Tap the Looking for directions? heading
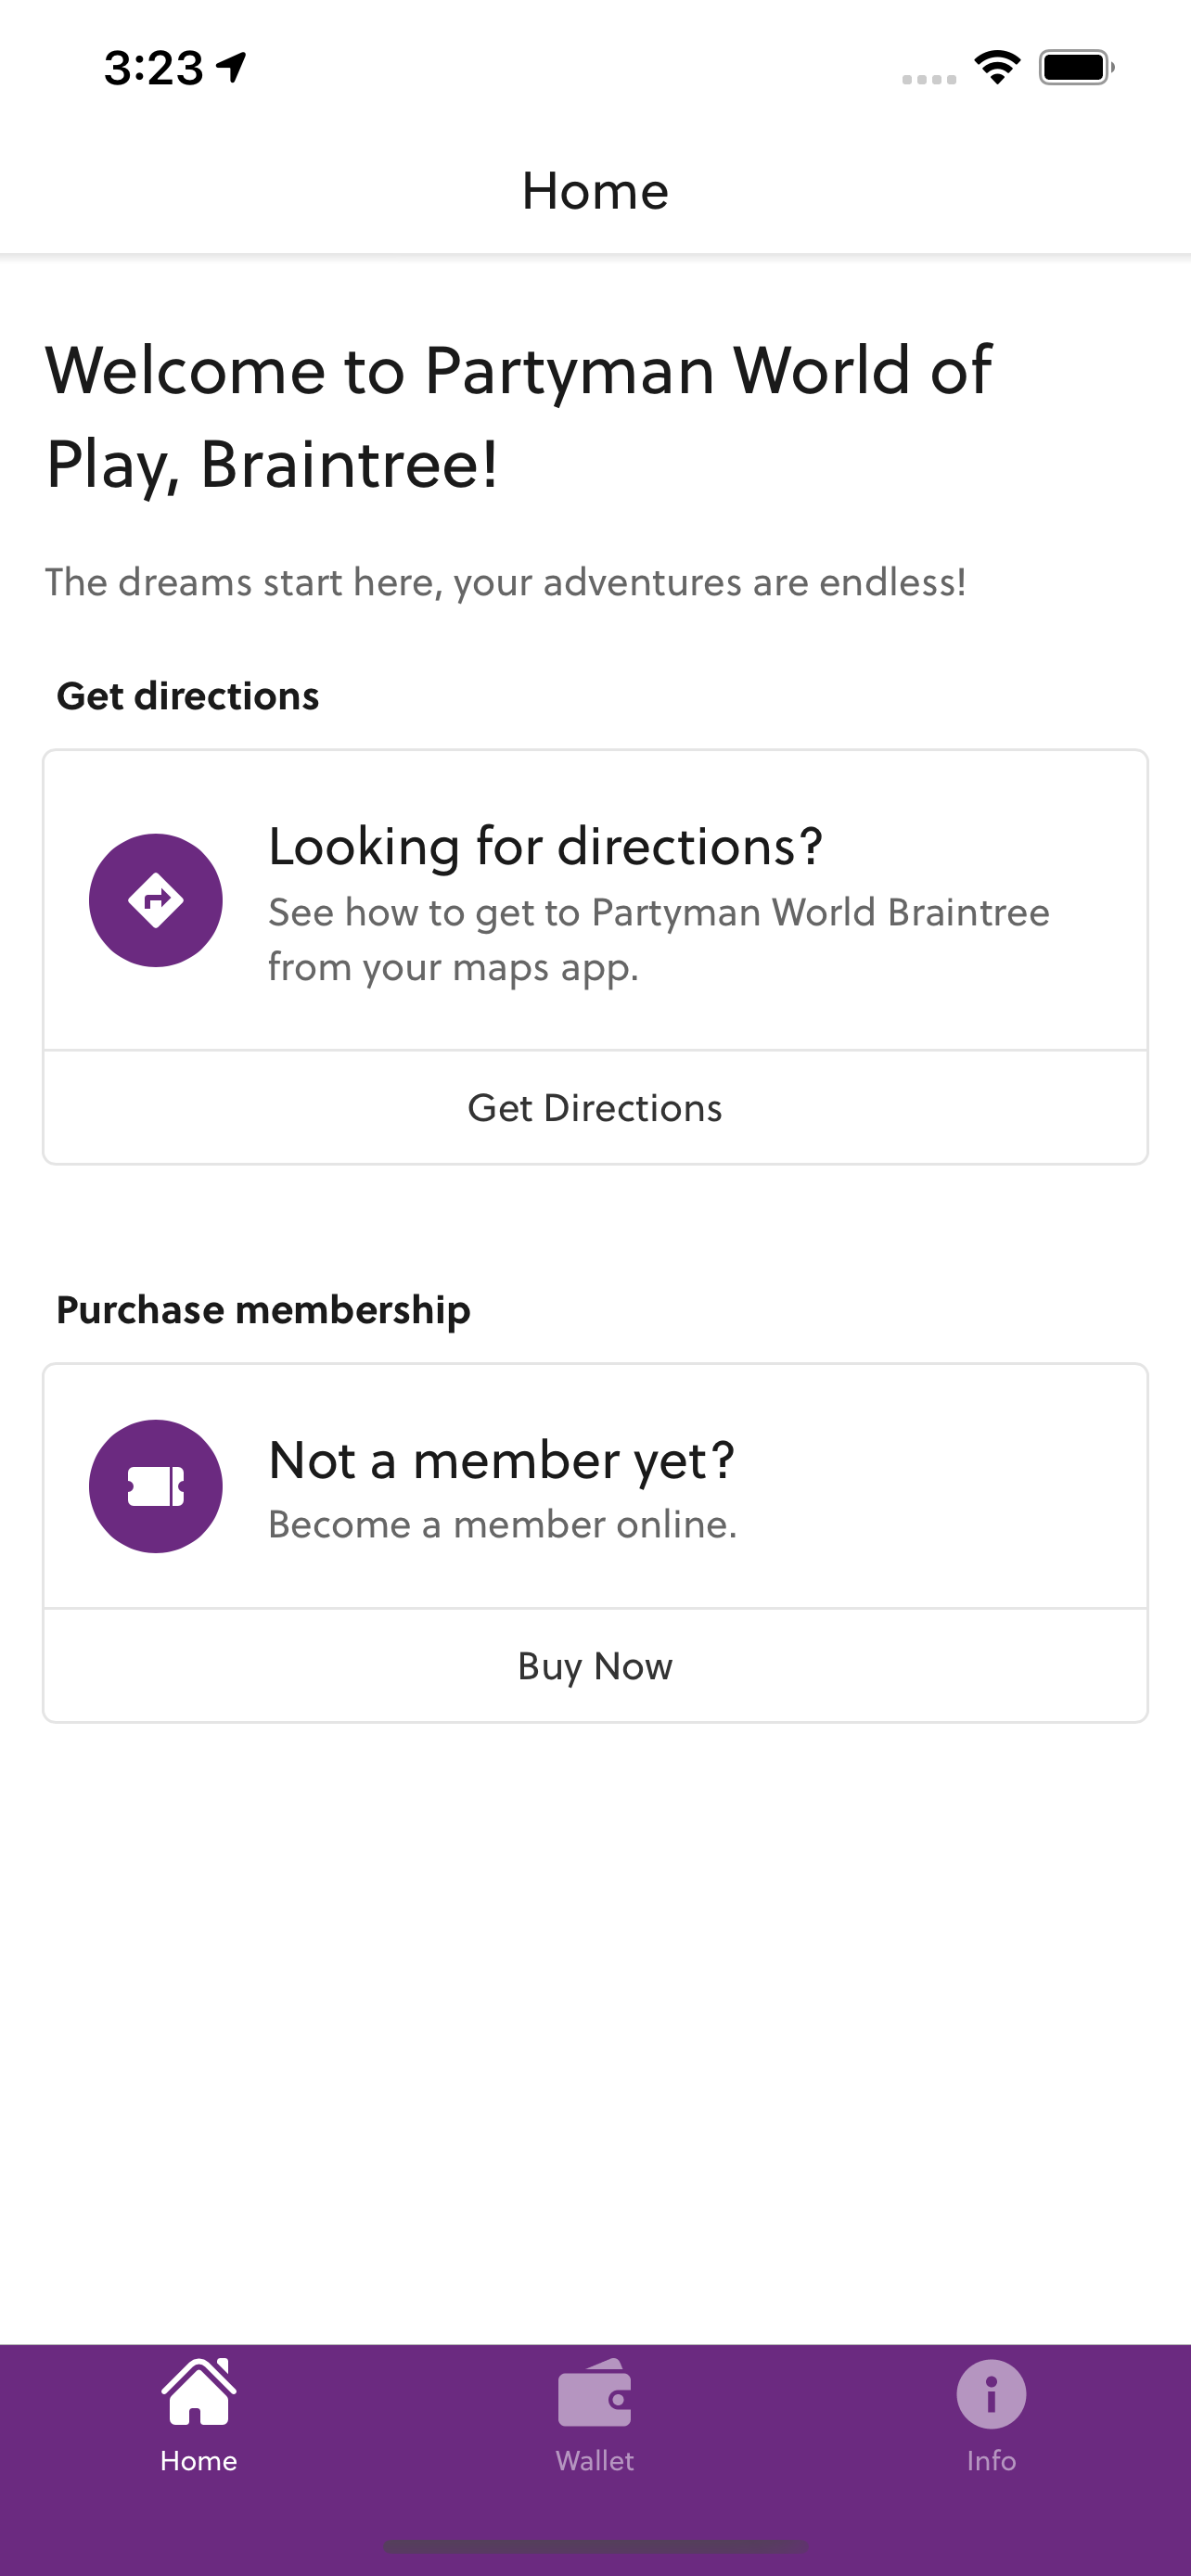1191x2576 pixels. [545, 847]
